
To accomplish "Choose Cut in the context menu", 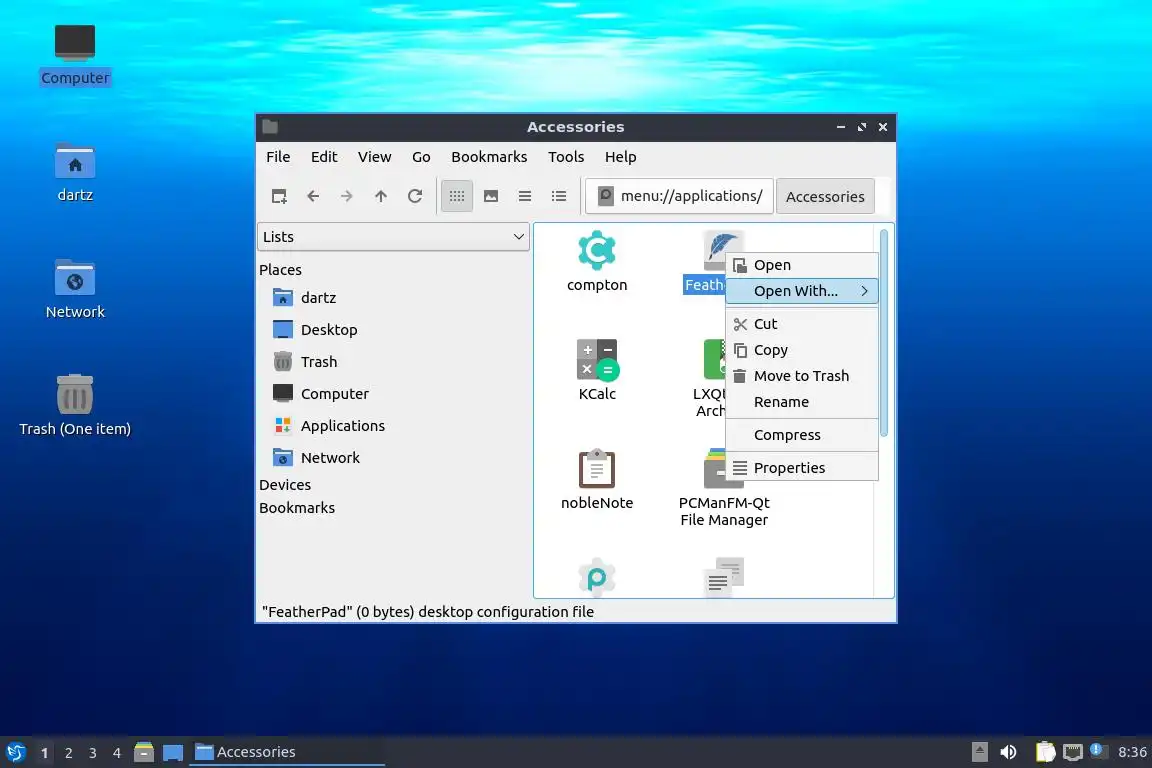I will (802, 324).
